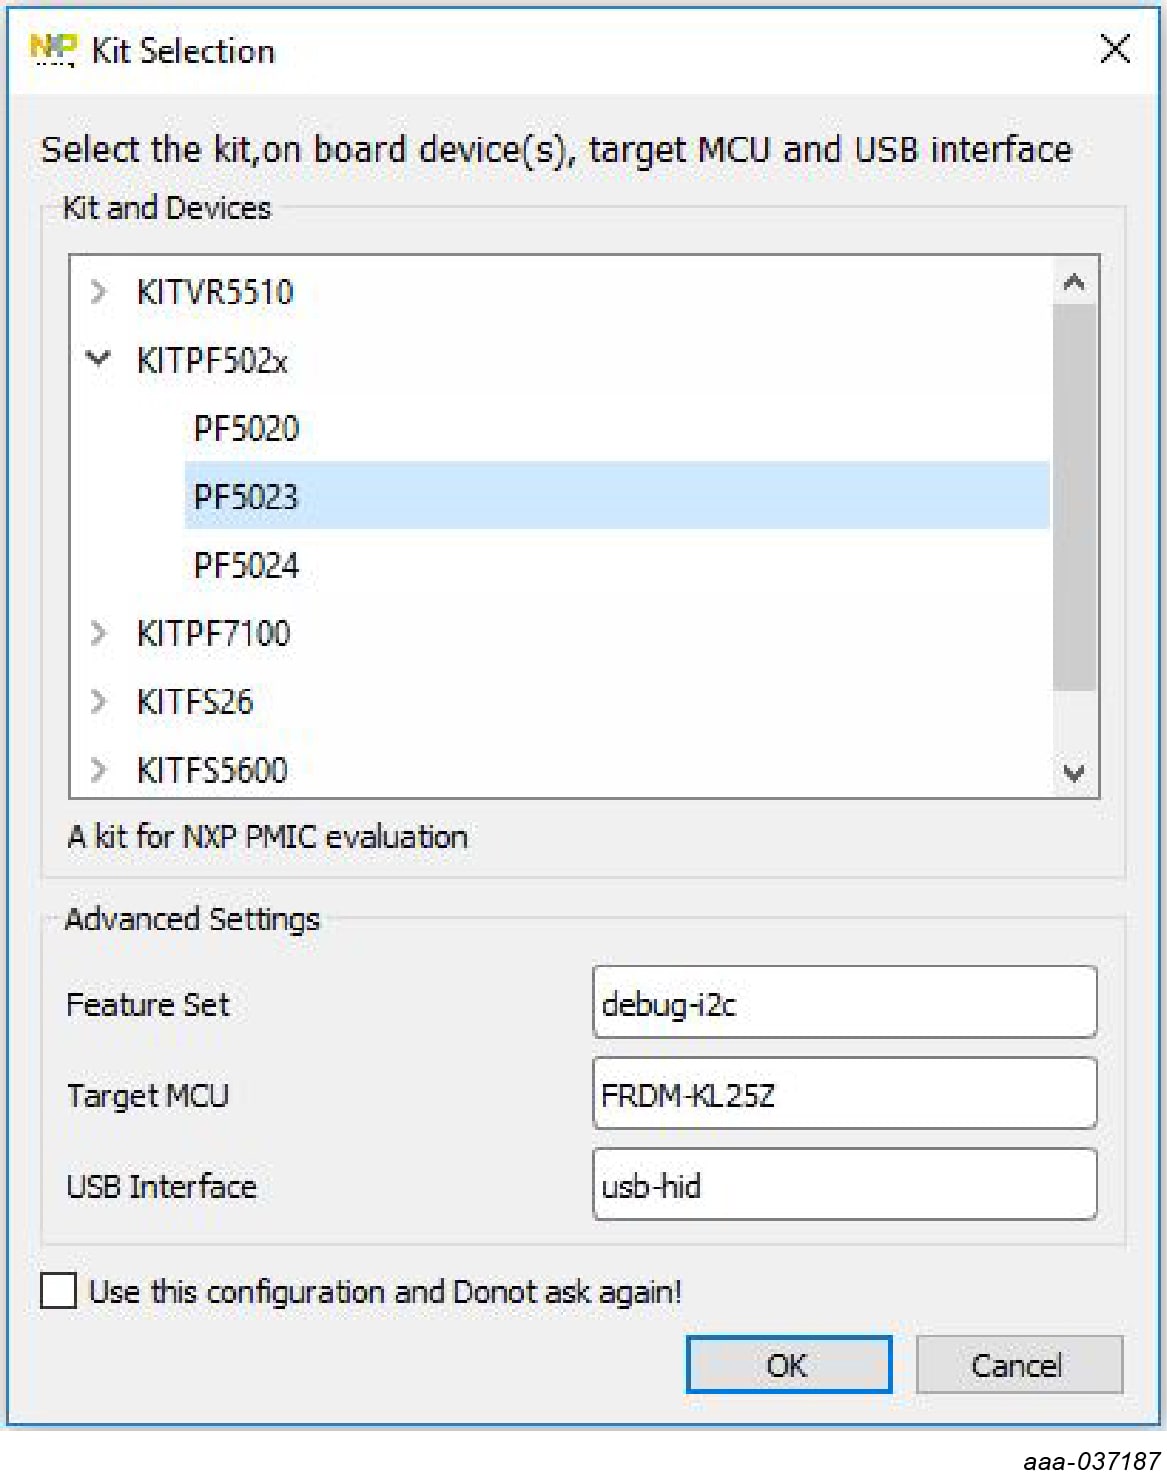The width and height of the screenshot is (1167, 1479).
Task: Expand the KITFS5600 kit node
Action: 98,769
